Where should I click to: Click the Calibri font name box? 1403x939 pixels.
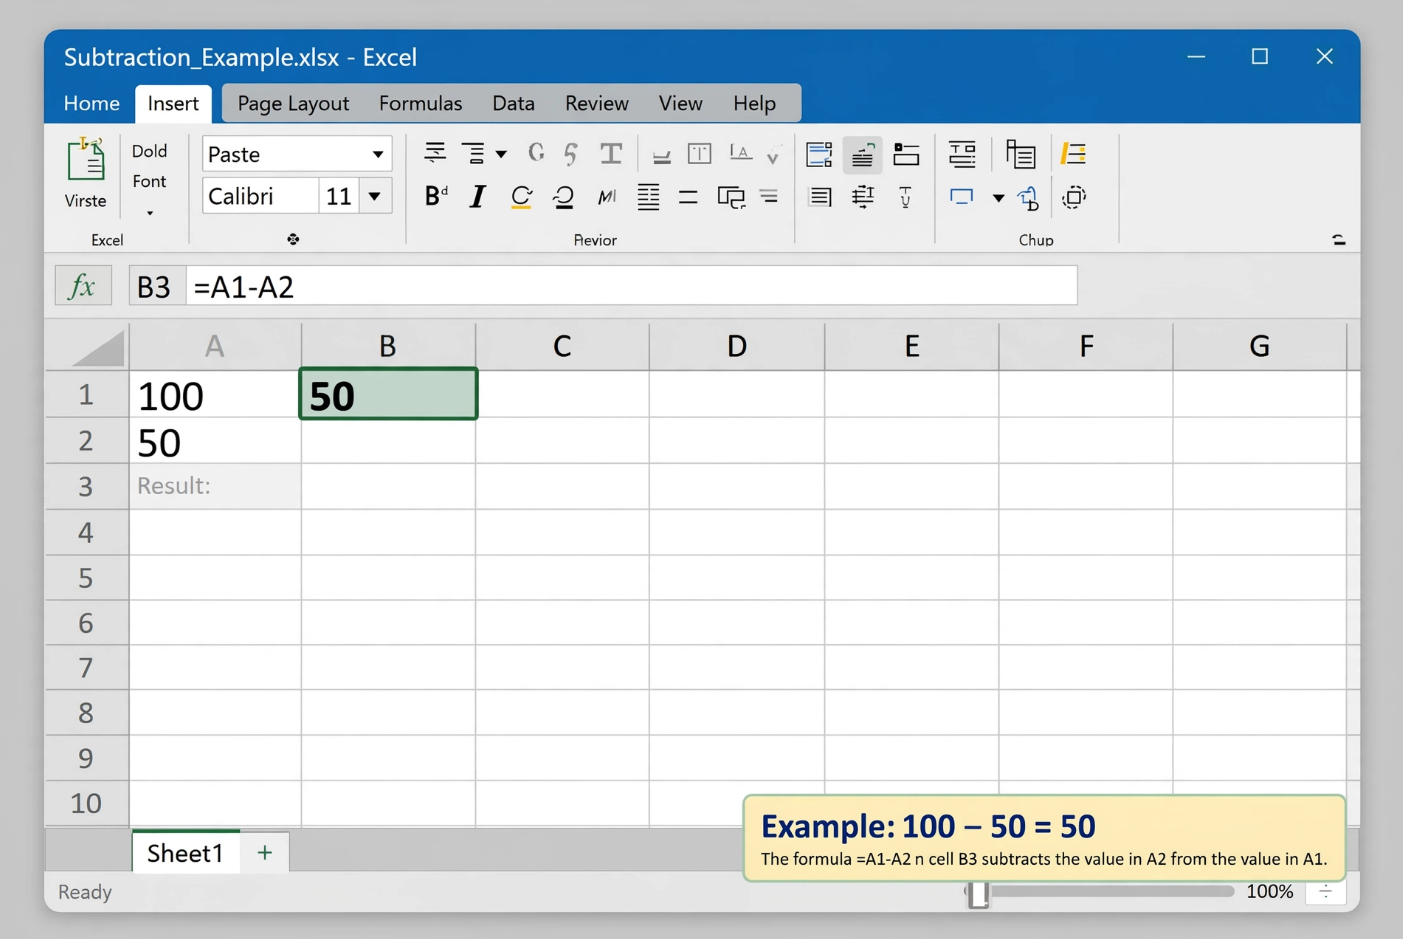[x=260, y=196]
